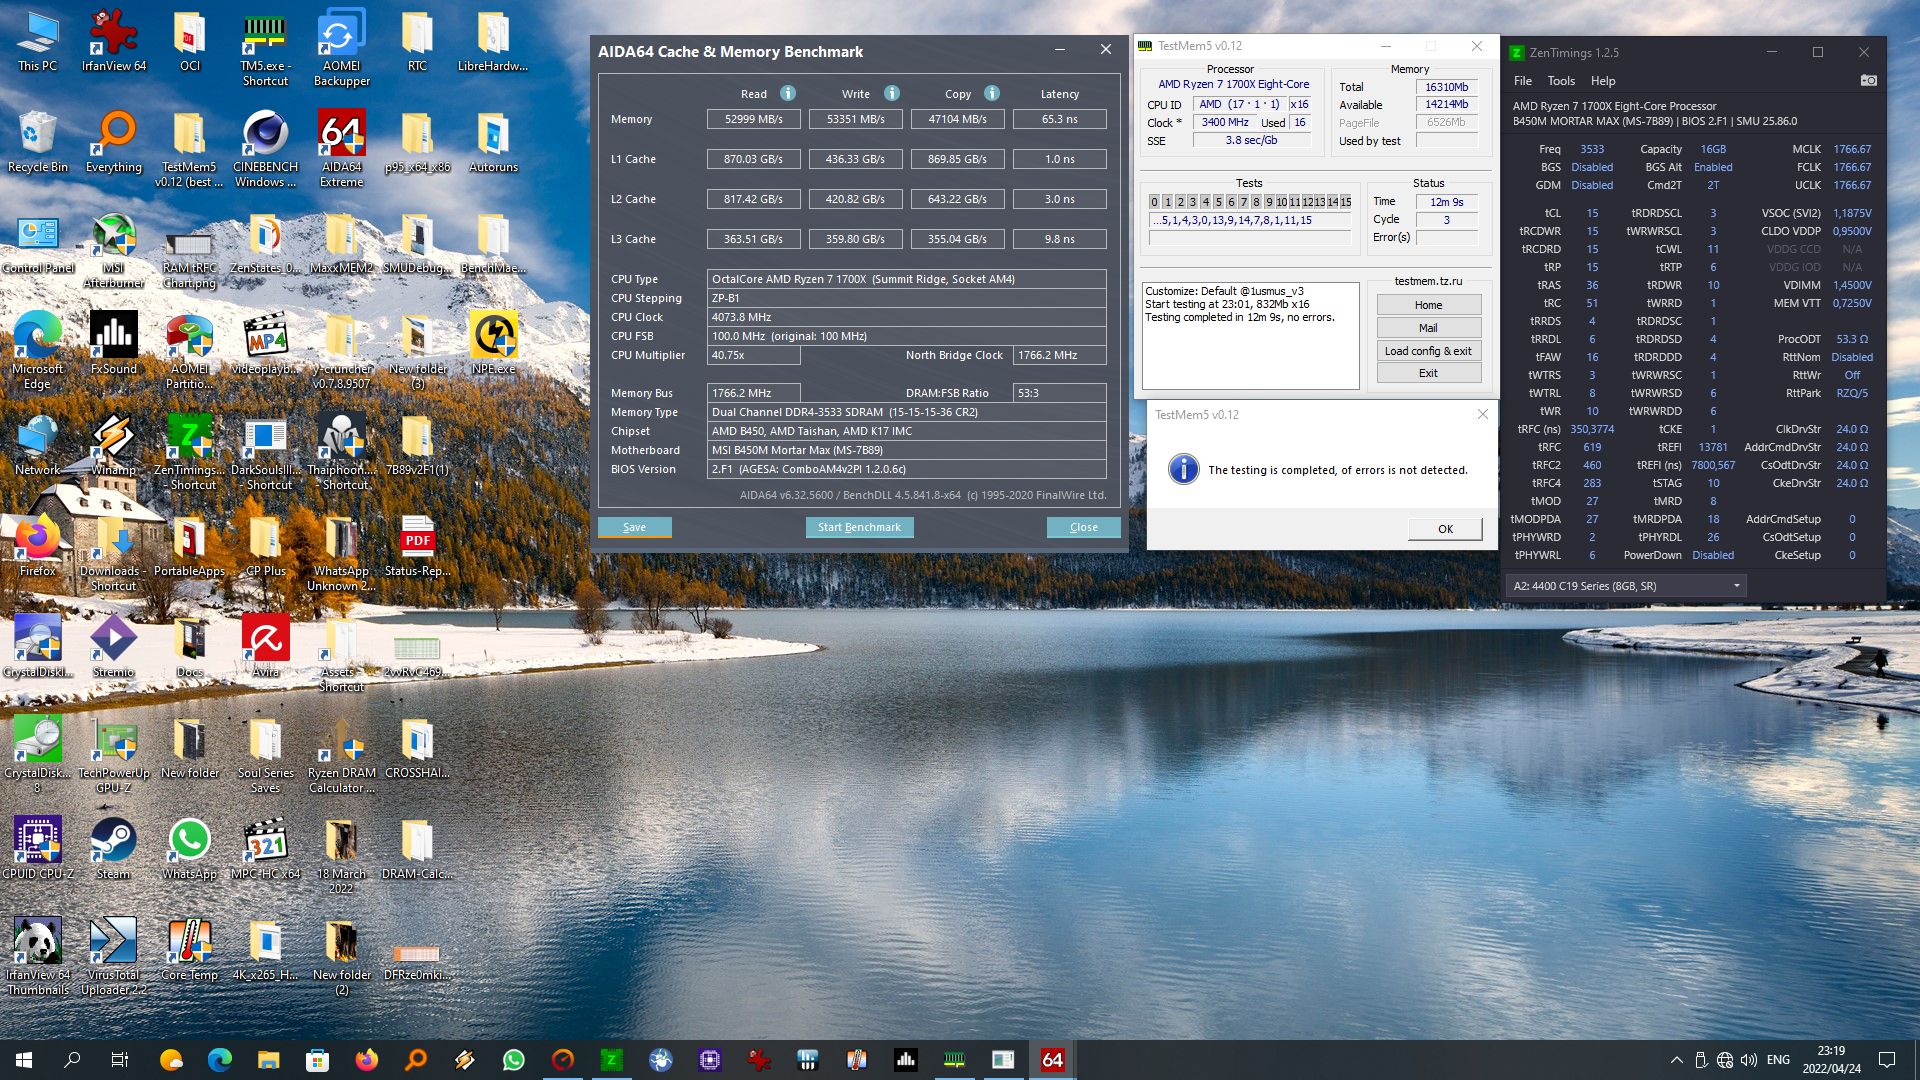Click the volume icon in the system tray
The height and width of the screenshot is (1080, 1920).
(x=1749, y=1060)
